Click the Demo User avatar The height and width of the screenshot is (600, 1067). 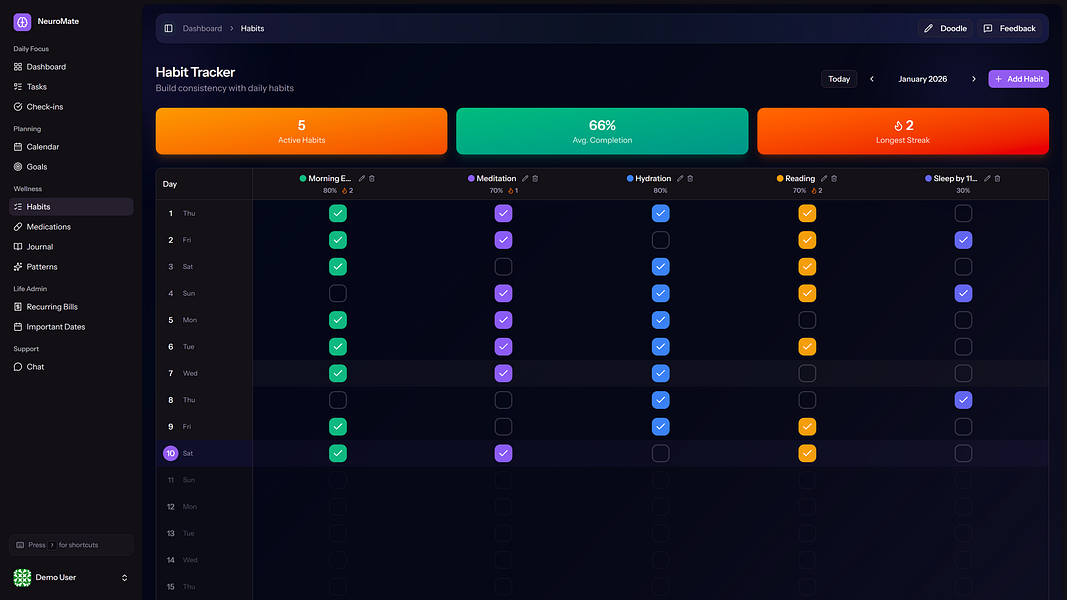pos(22,578)
